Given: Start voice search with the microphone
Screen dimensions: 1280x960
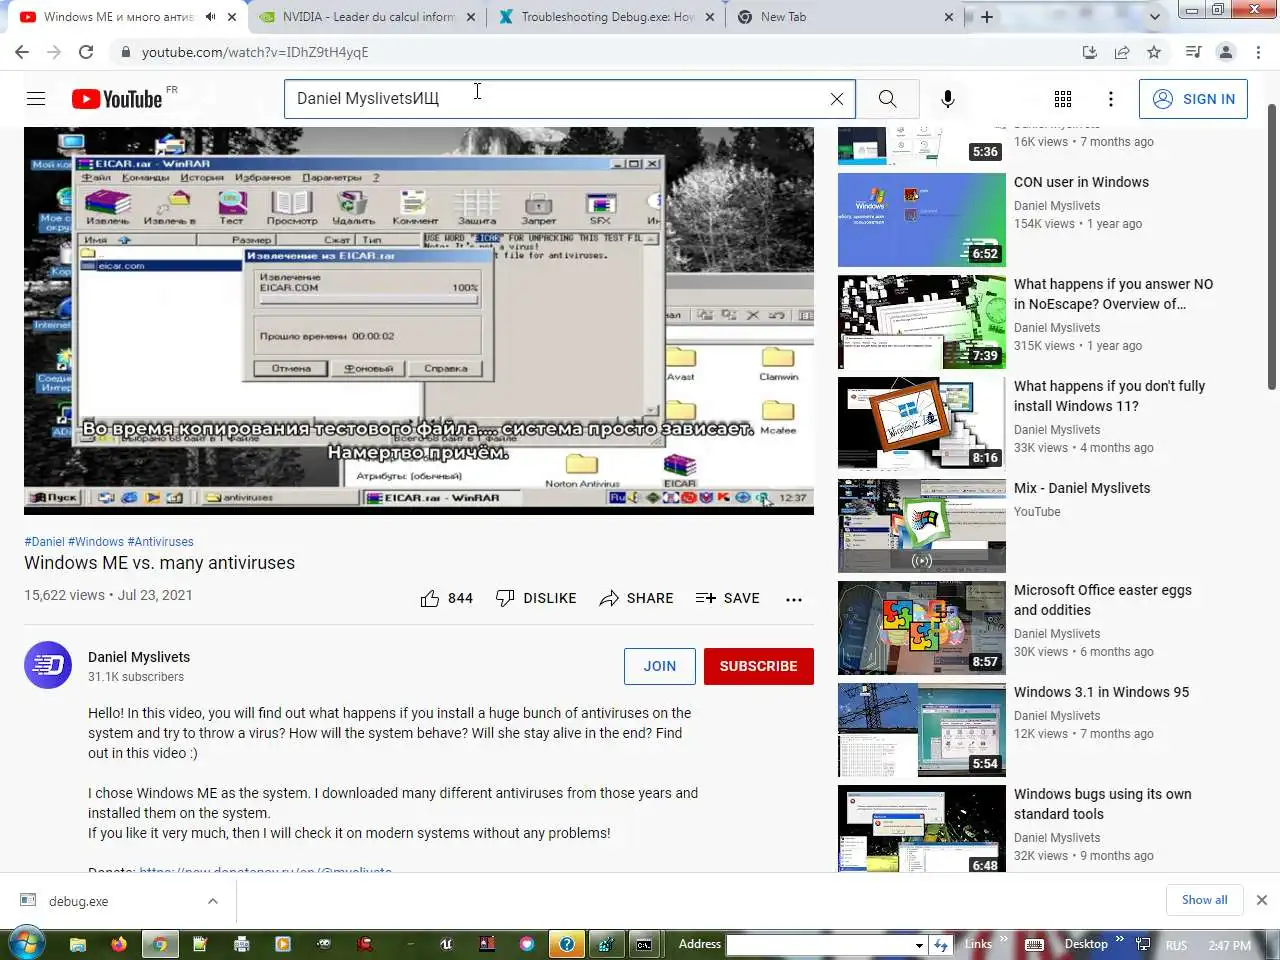Looking at the screenshot, I should (x=948, y=99).
